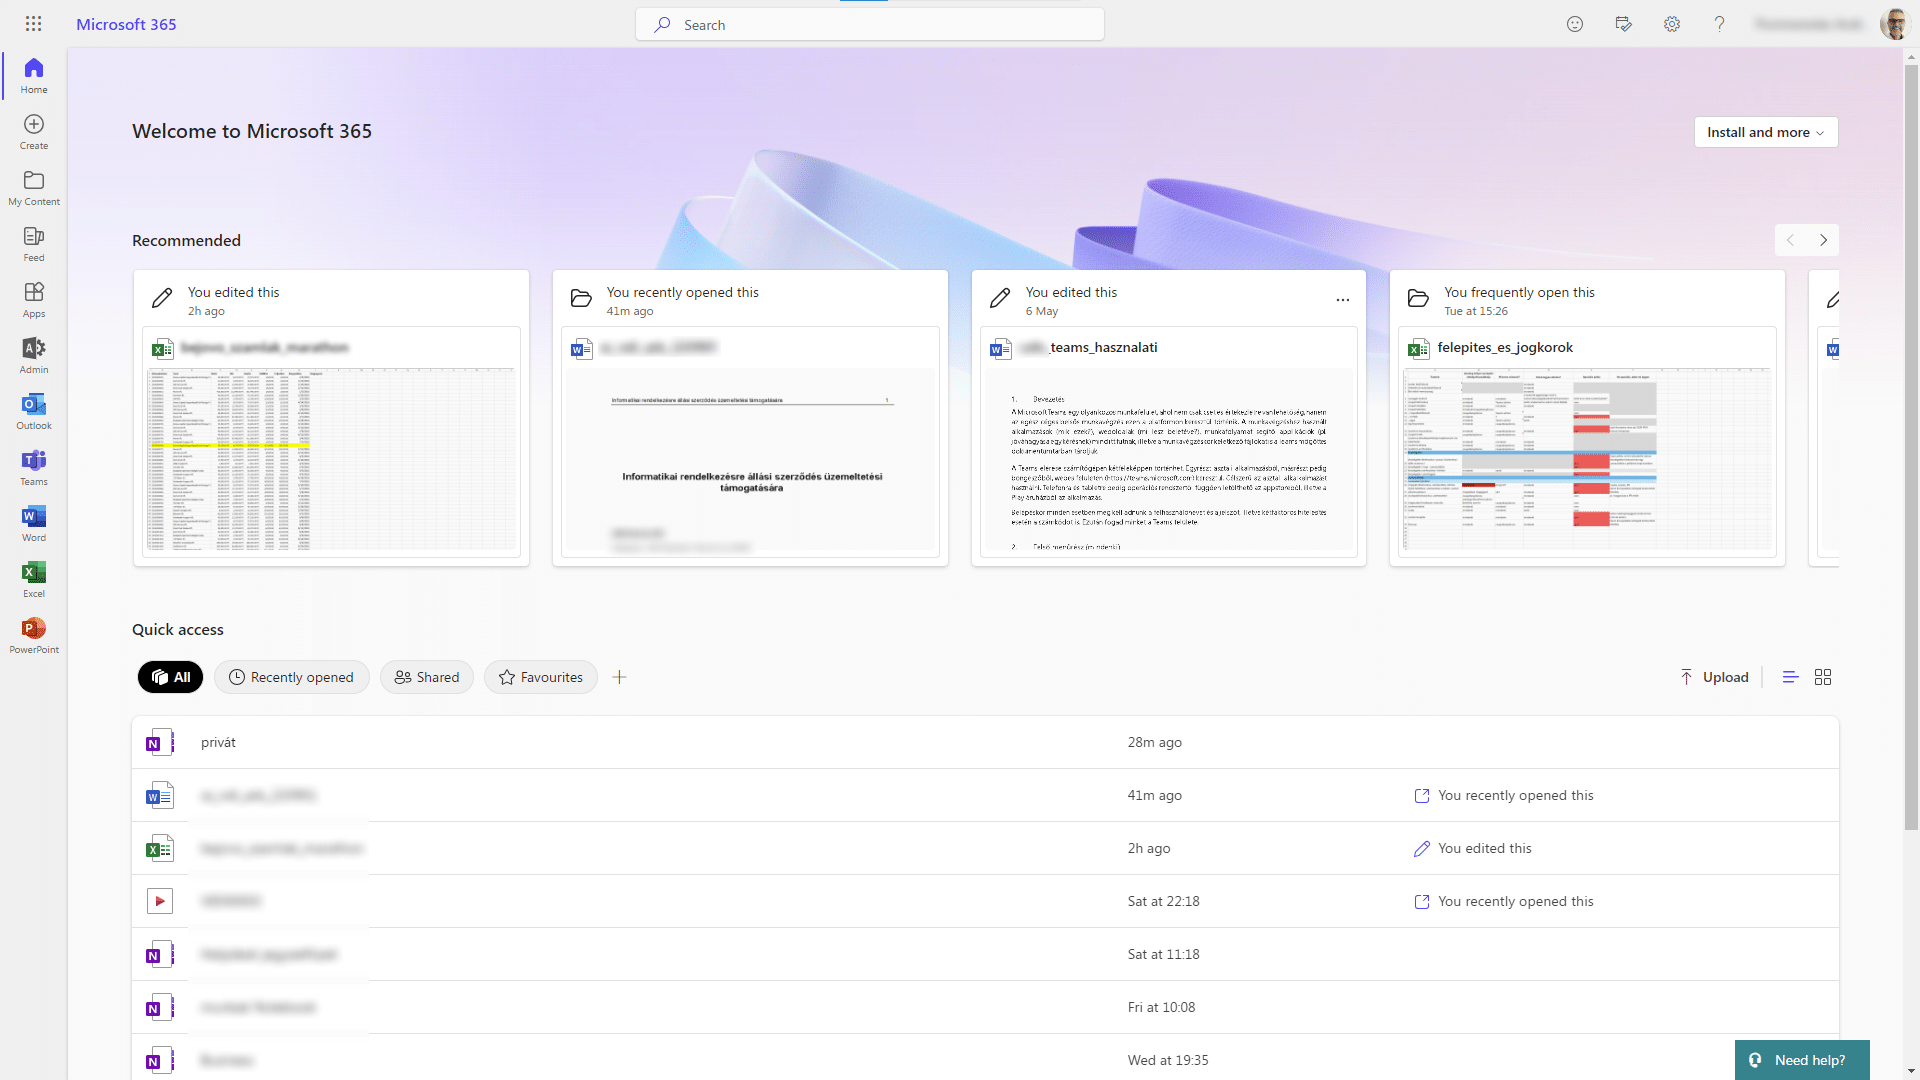Switch to list view layout
The height and width of the screenshot is (1080, 1920).
(1790, 677)
